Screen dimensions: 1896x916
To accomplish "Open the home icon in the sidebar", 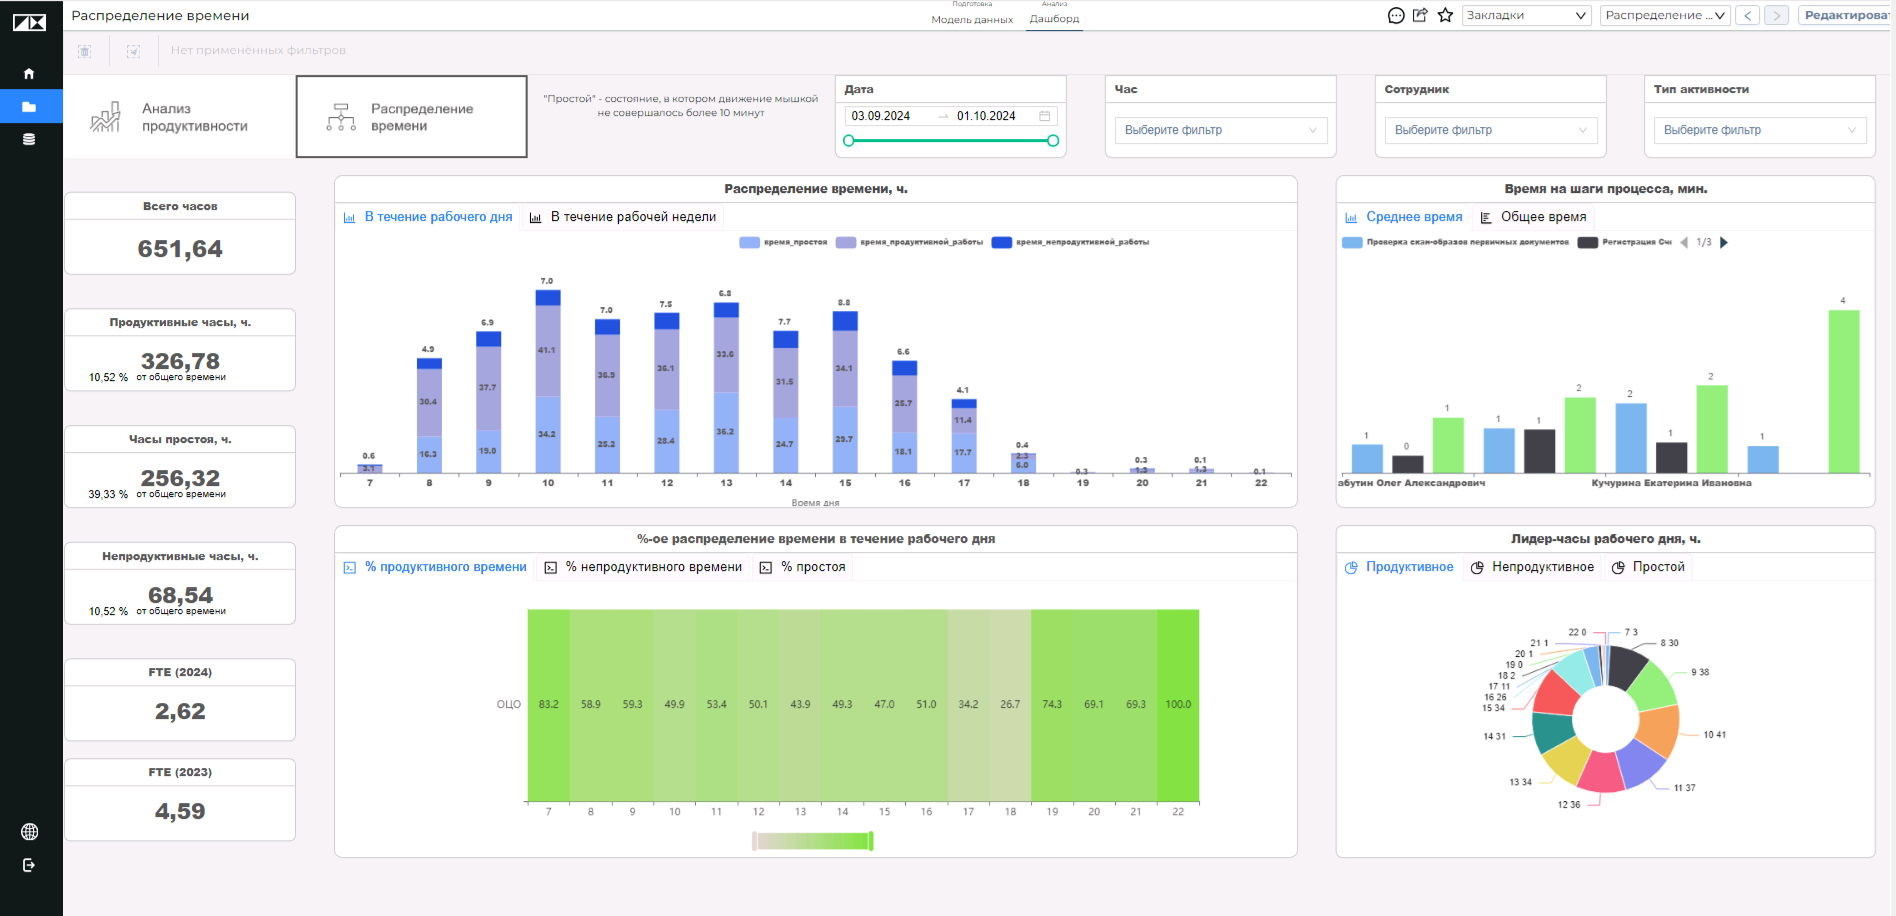I will point(29,73).
